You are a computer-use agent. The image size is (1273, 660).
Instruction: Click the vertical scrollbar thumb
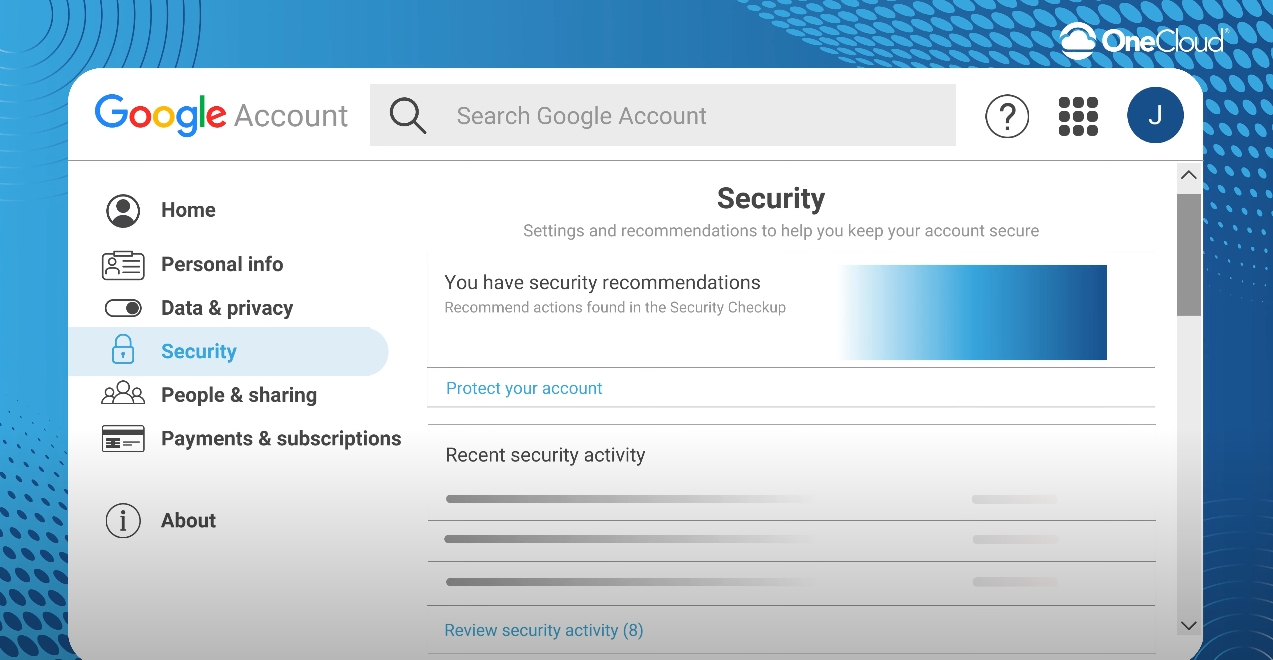pyautogui.click(x=1189, y=255)
